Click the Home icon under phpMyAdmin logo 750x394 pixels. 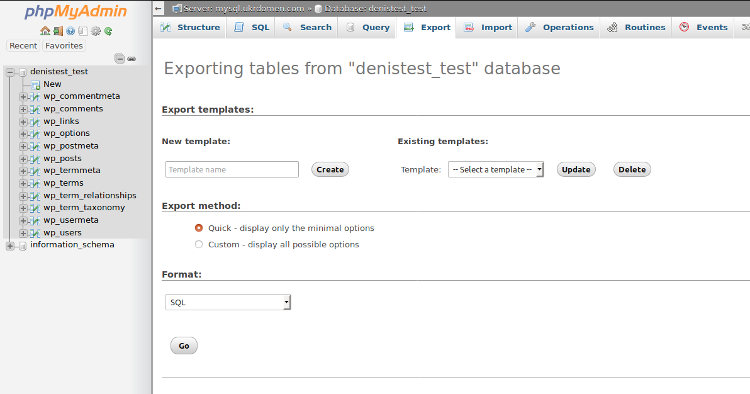45,31
